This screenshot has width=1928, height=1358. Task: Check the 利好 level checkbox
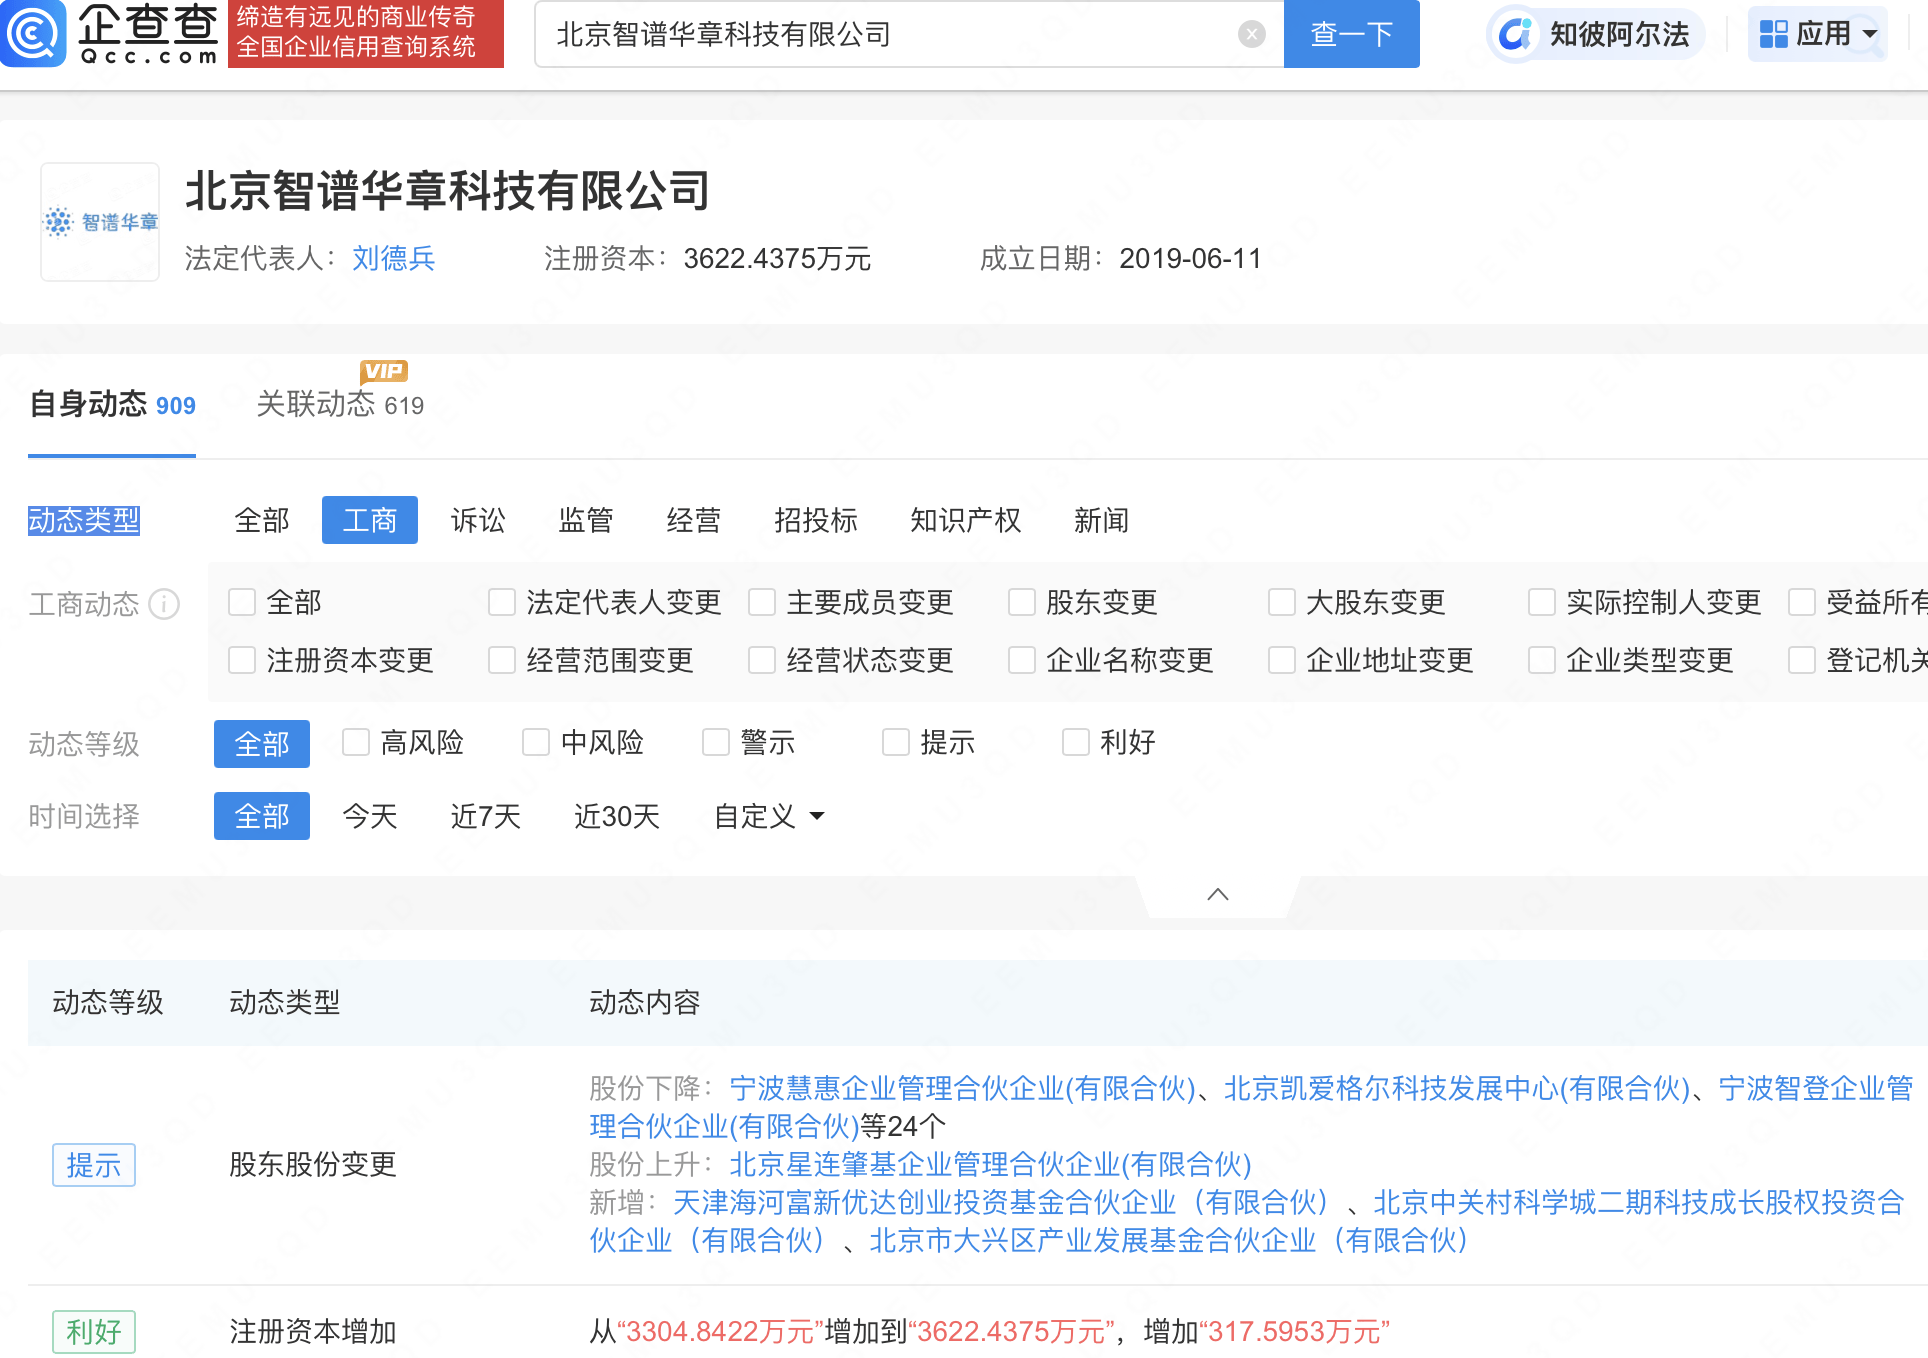tap(1076, 742)
